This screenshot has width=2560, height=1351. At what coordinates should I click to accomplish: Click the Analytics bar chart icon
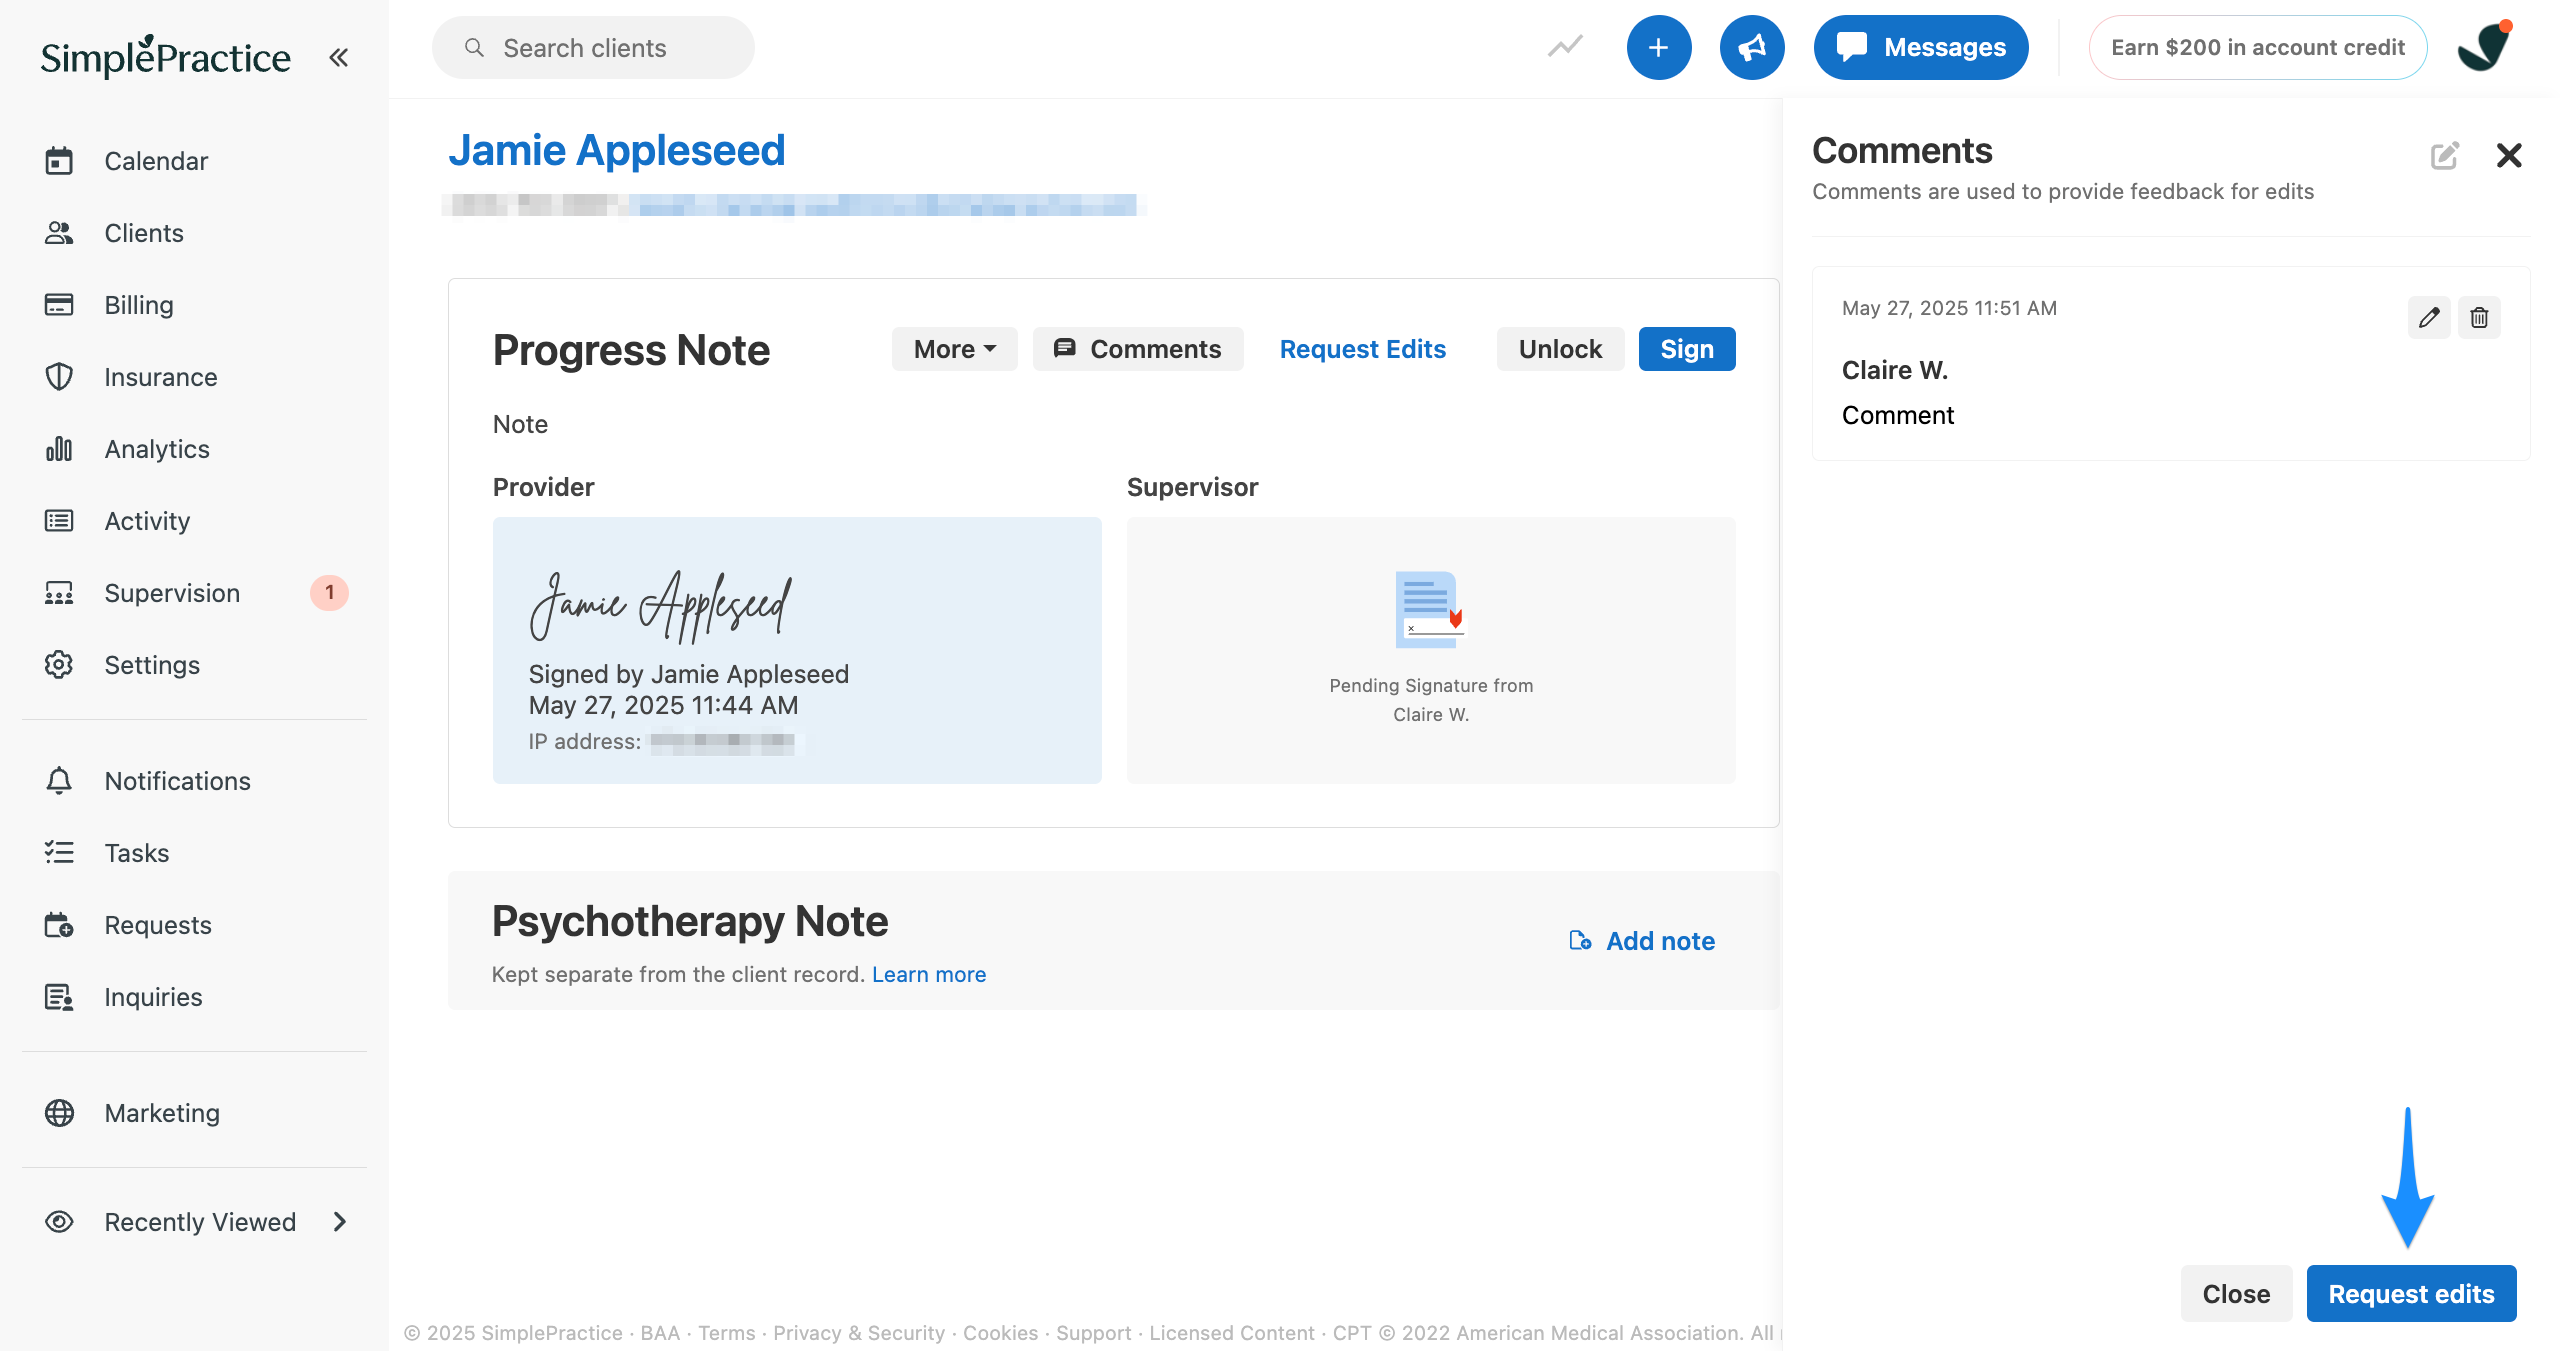pyautogui.click(x=59, y=449)
